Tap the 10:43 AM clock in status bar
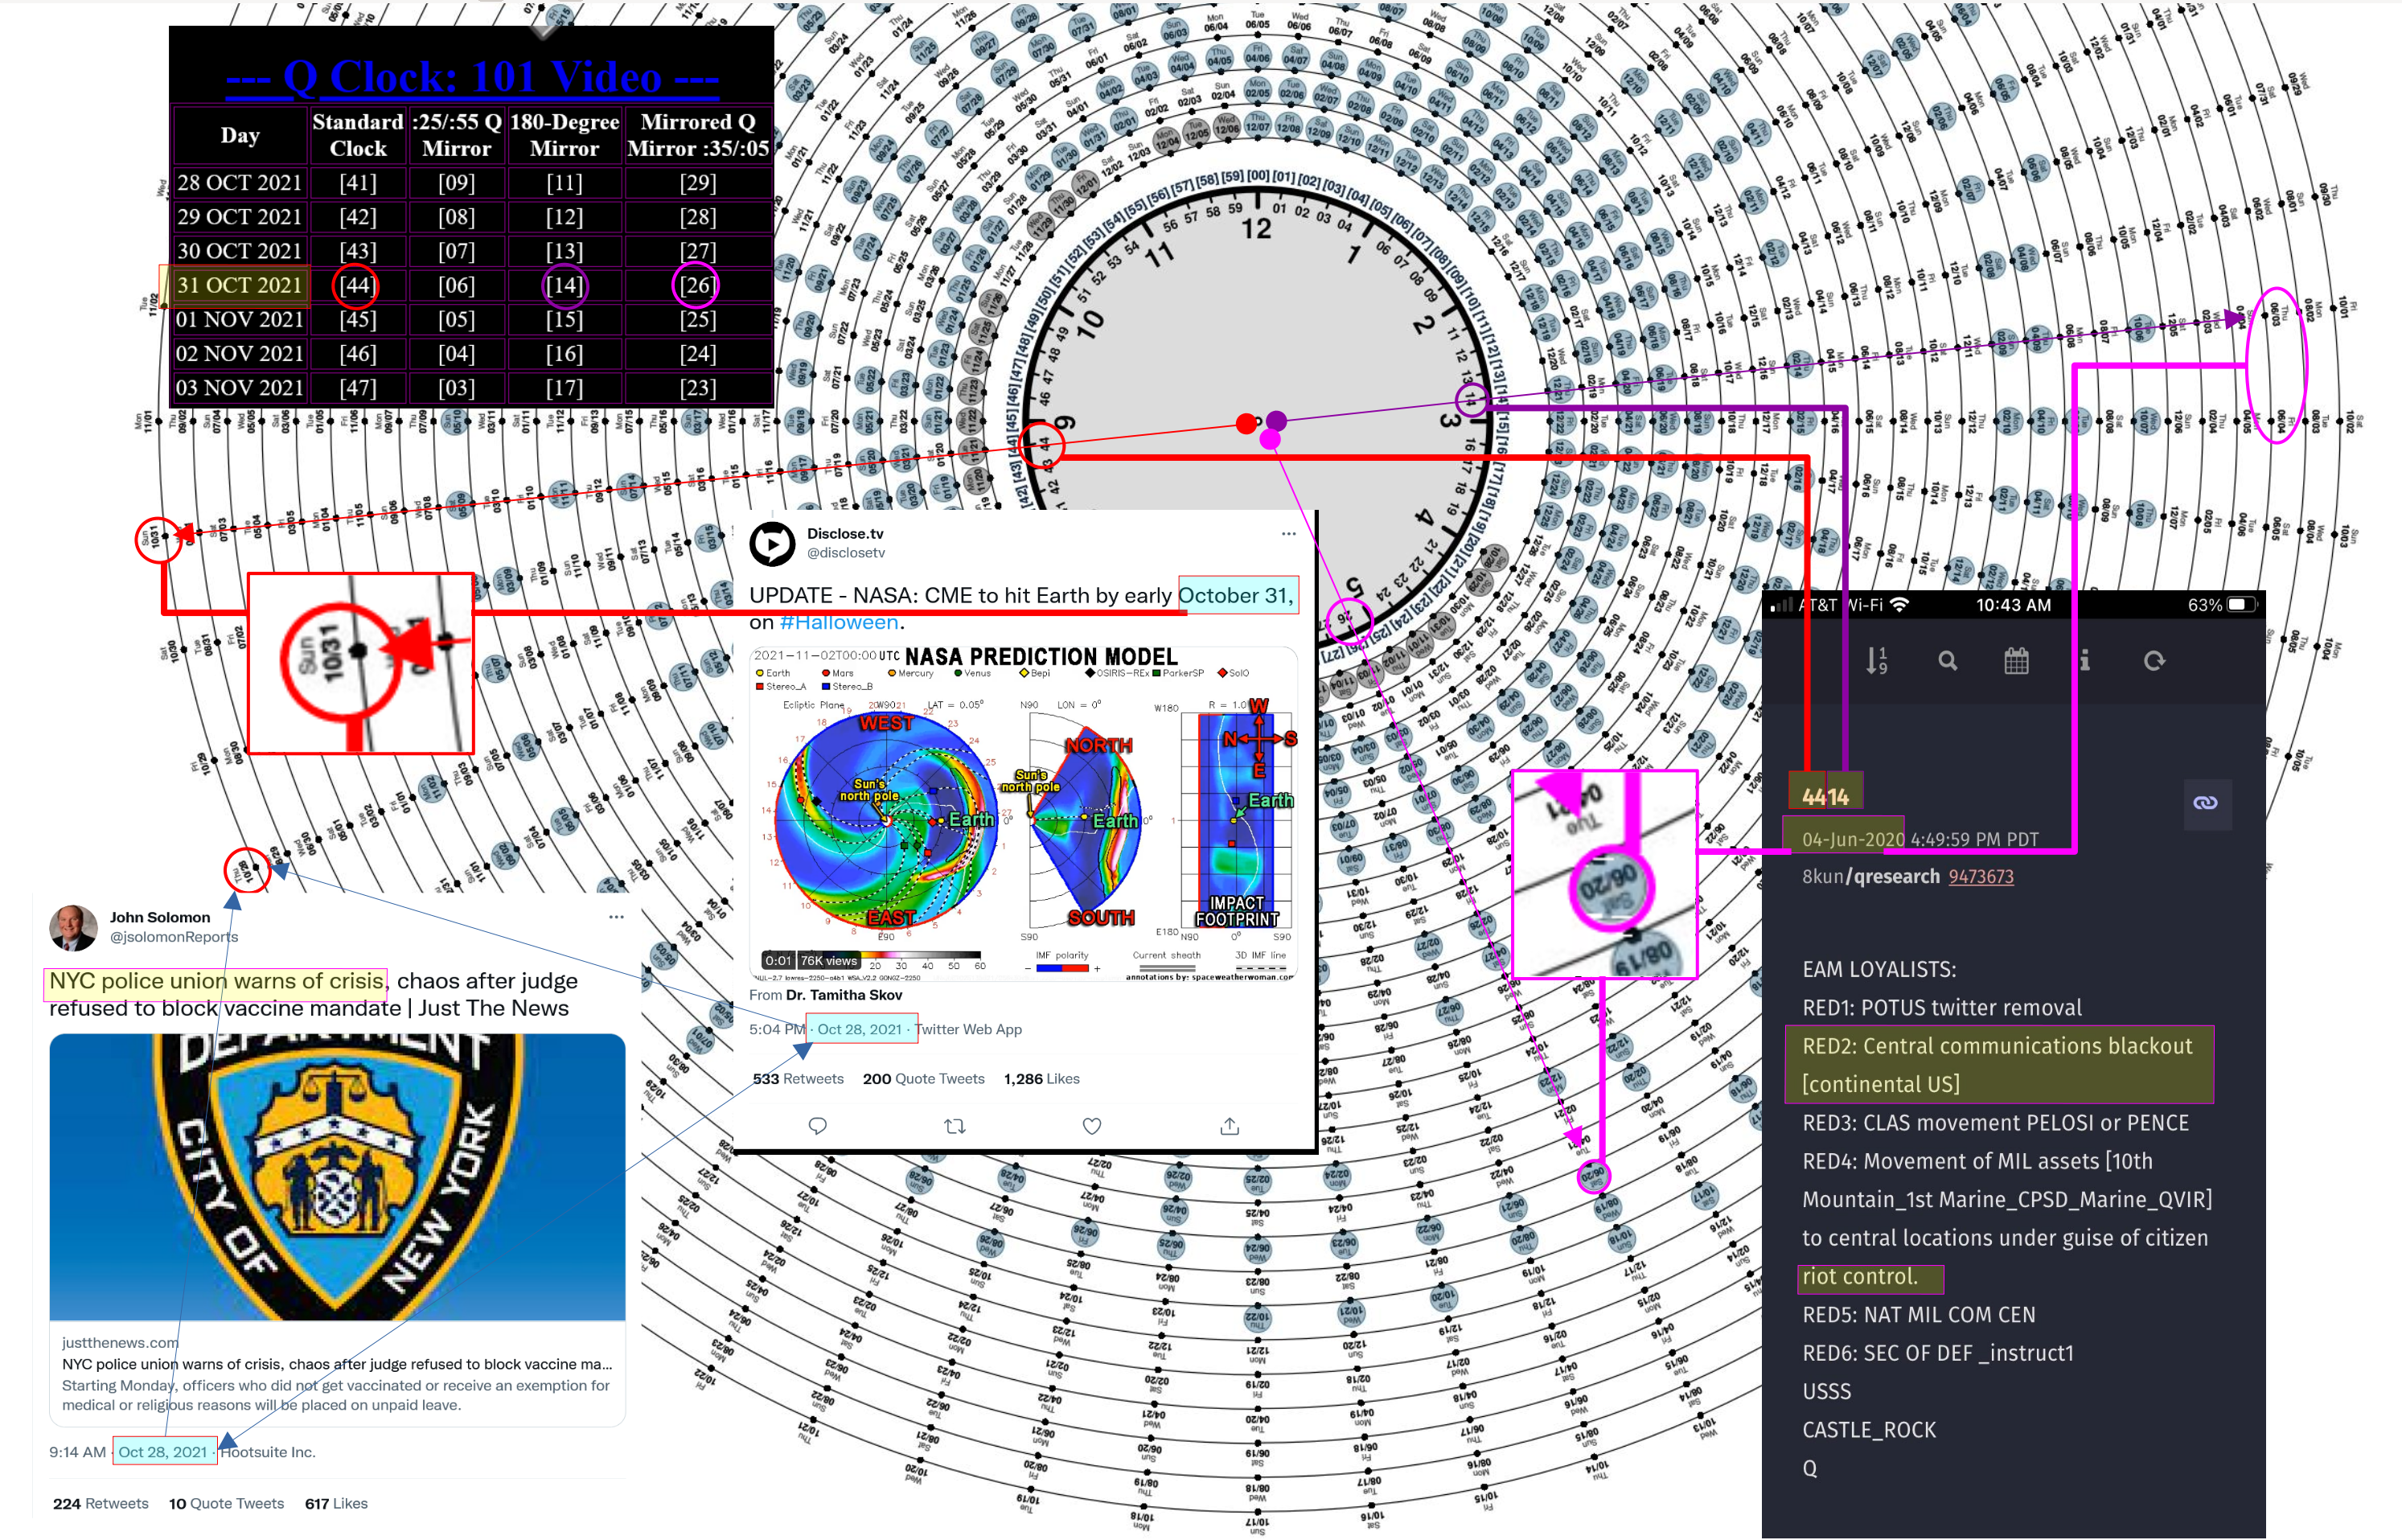The height and width of the screenshot is (1540, 2402). point(2013,605)
